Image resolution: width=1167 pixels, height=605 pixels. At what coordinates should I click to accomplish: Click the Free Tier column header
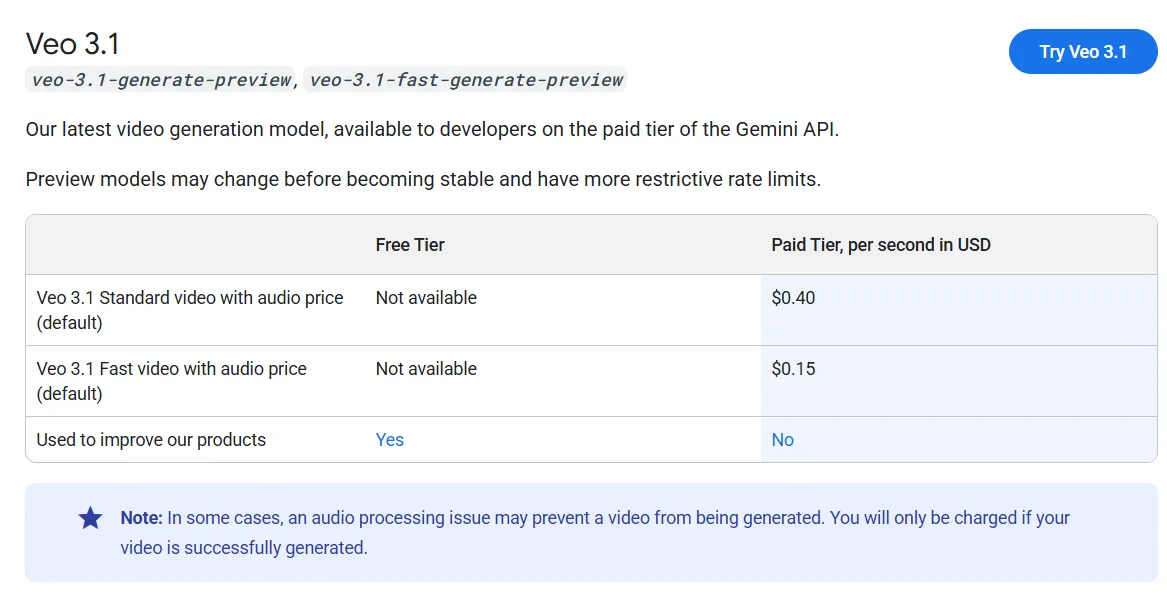(x=410, y=245)
